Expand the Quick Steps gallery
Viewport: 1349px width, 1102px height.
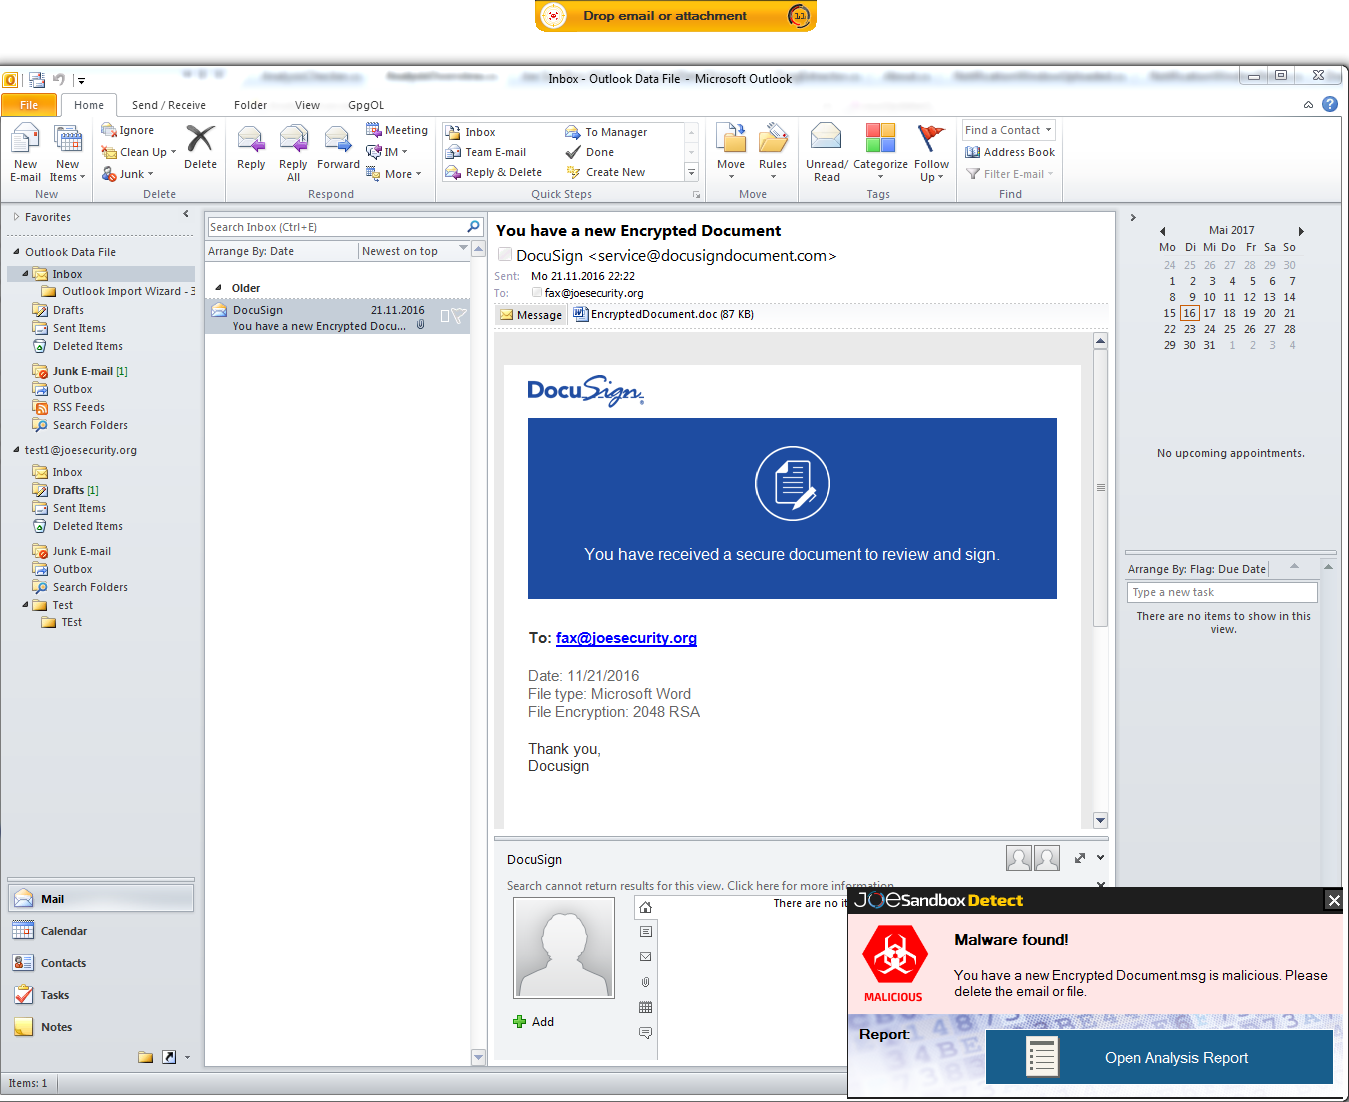pyautogui.click(x=691, y=172)
